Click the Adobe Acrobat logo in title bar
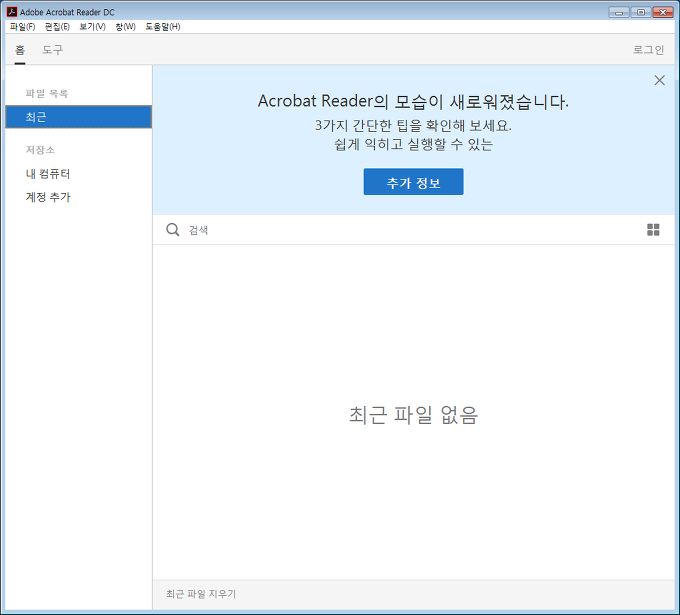680x615 pixels. [x=12, y=12]
